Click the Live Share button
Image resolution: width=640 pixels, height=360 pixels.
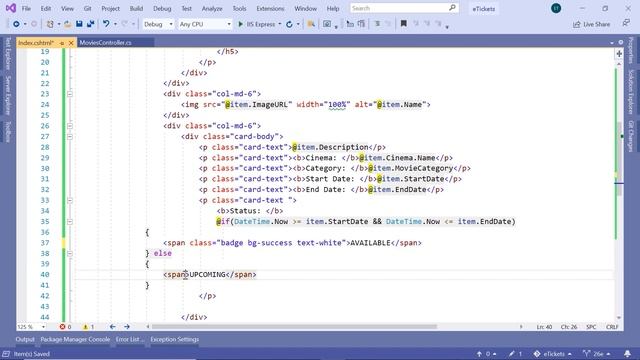tap(592, 24)
